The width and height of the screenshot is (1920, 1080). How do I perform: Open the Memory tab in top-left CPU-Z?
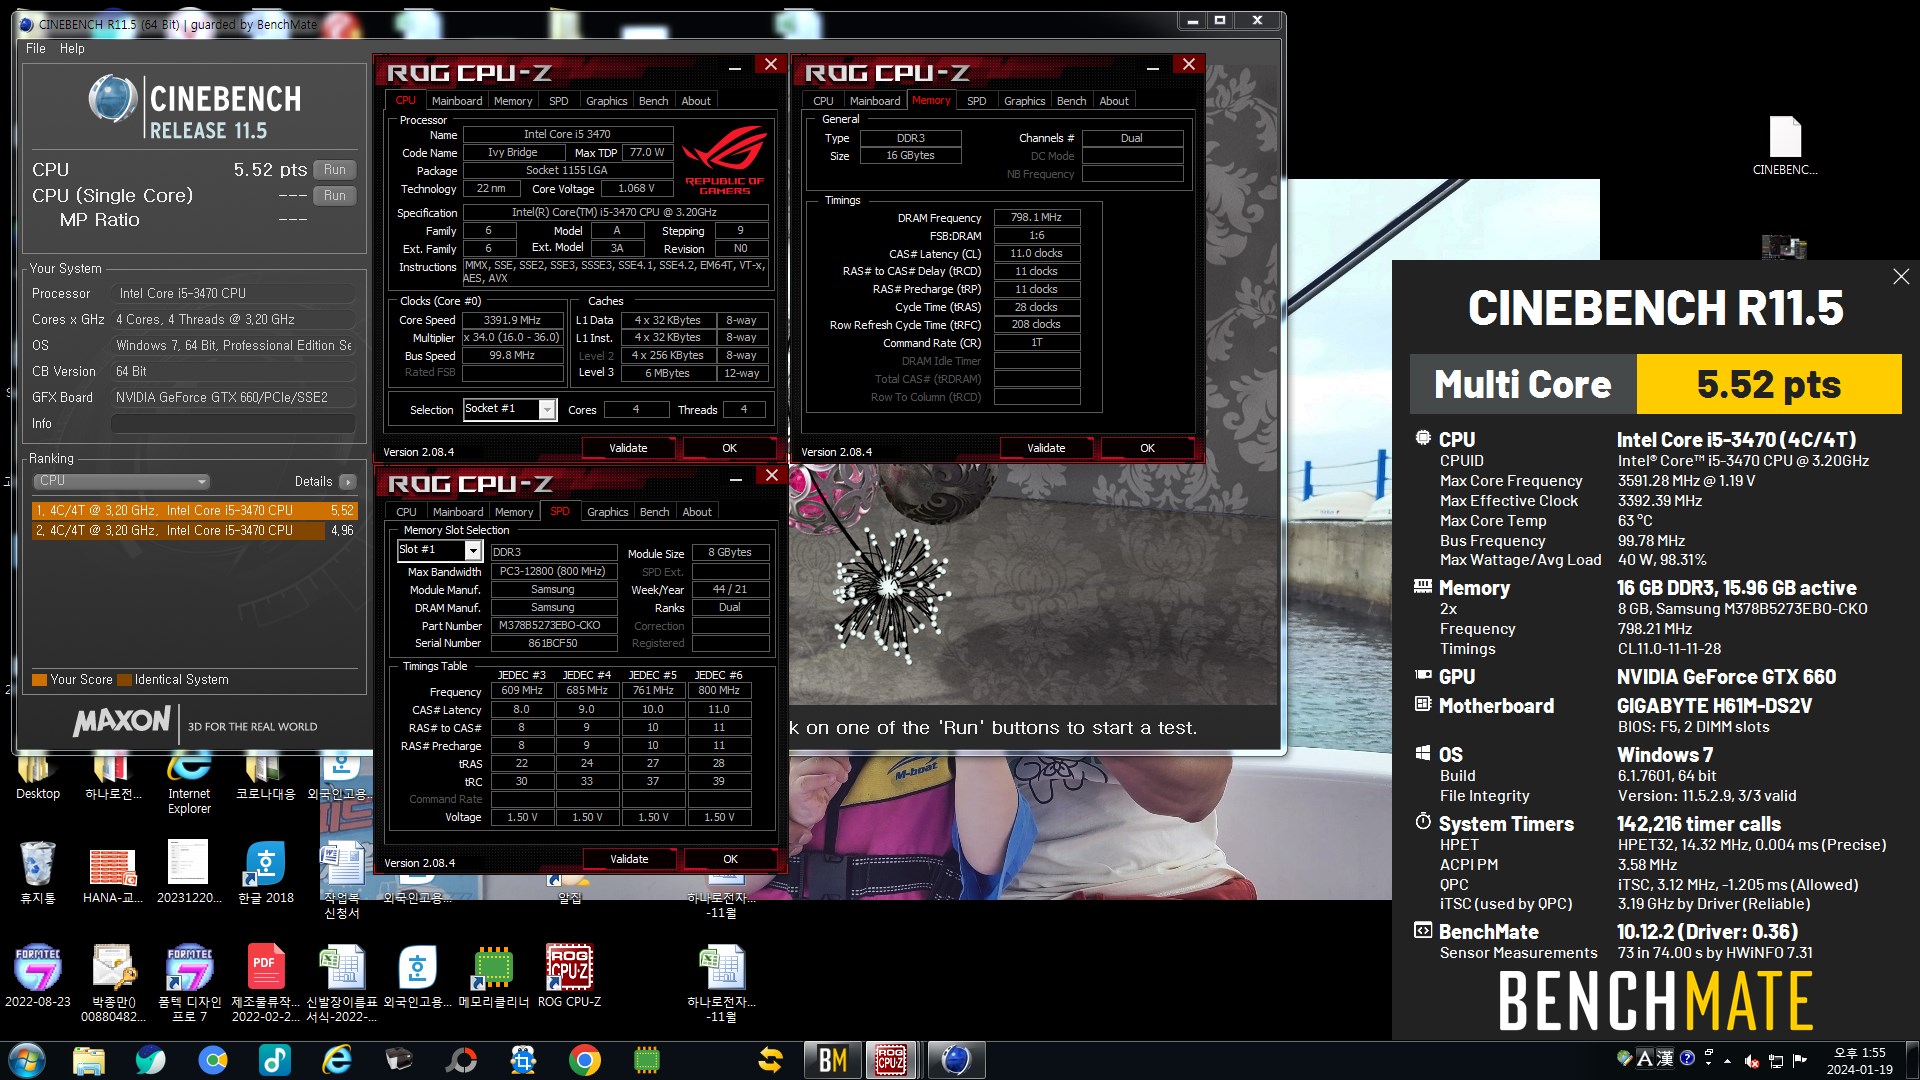pyautogui.click(x=513, y=101)
